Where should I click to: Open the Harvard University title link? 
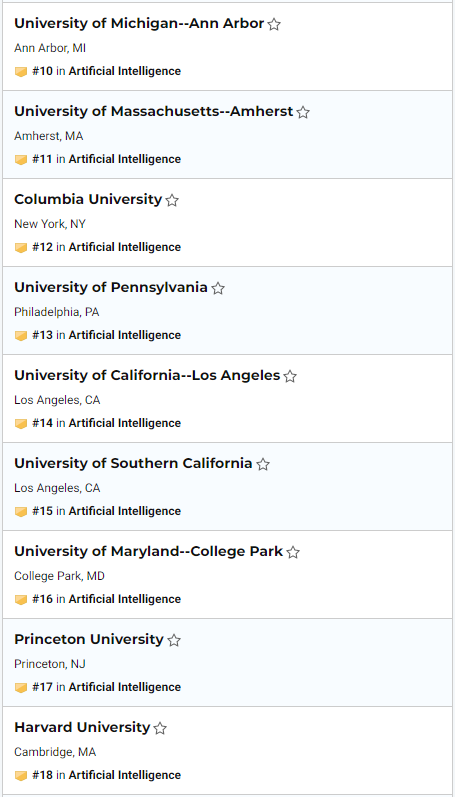pos(82,727)
